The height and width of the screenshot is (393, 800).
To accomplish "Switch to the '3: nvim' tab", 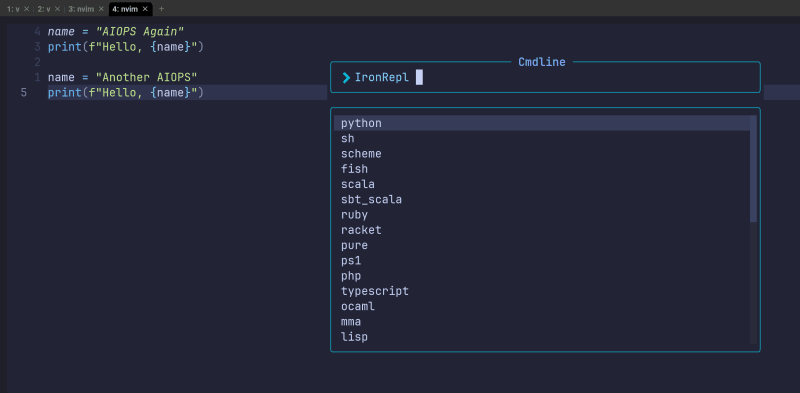I will [x=81, y=9].
